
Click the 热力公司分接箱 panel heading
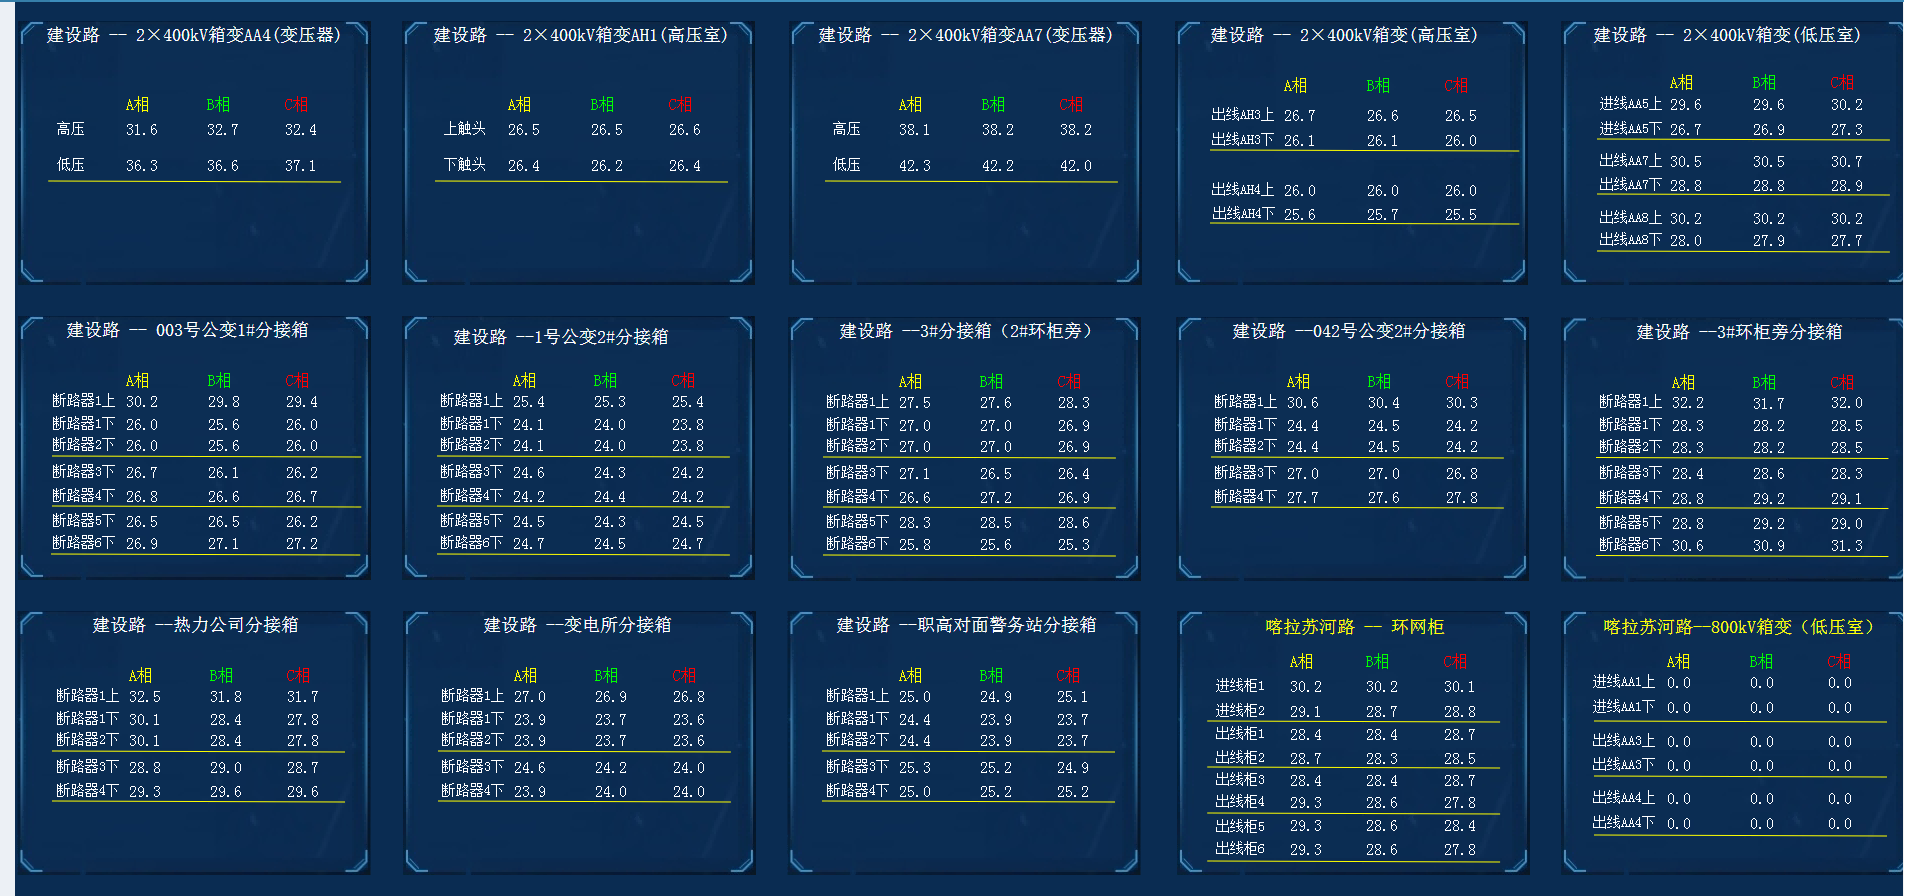[195, 625]
